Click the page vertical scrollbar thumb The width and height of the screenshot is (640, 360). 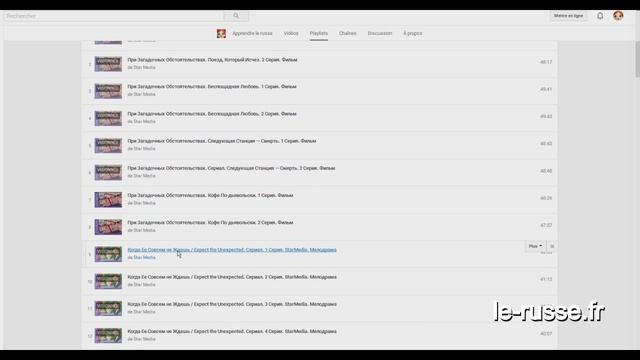(637, 59)
